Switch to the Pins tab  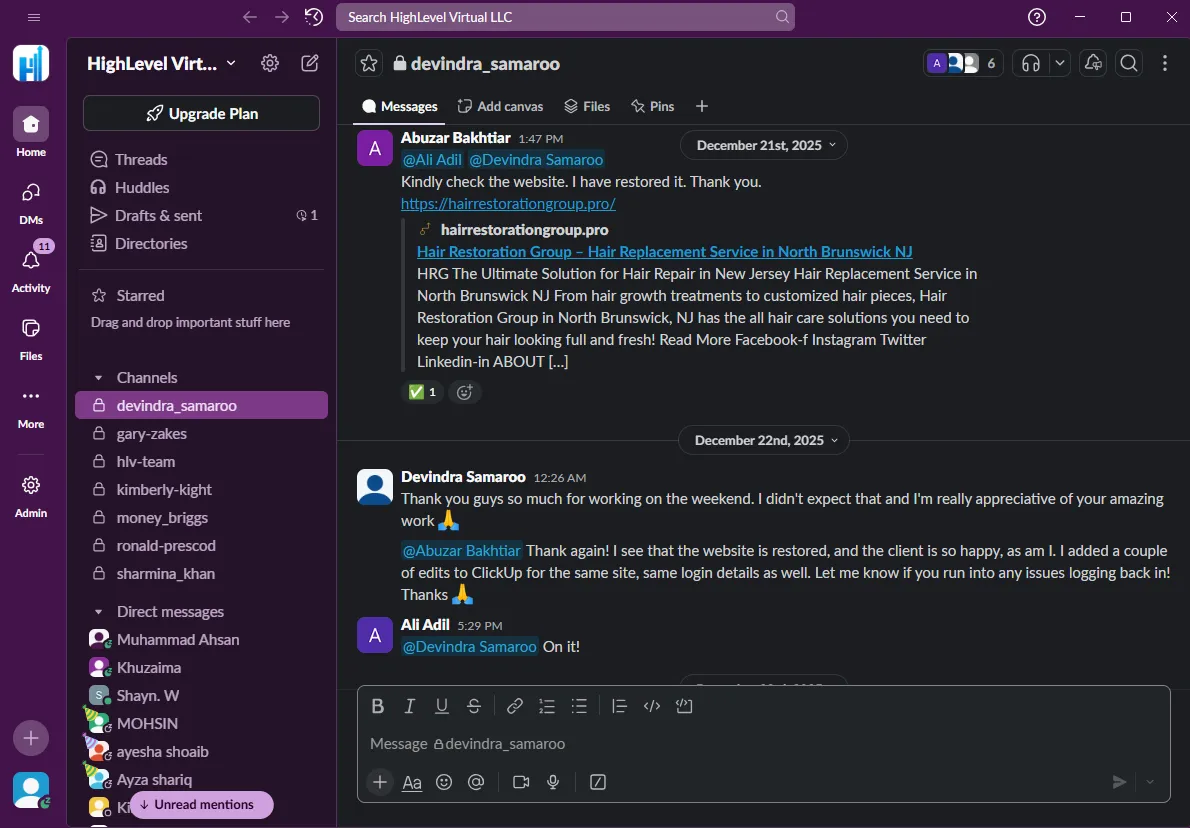(653, 106)
